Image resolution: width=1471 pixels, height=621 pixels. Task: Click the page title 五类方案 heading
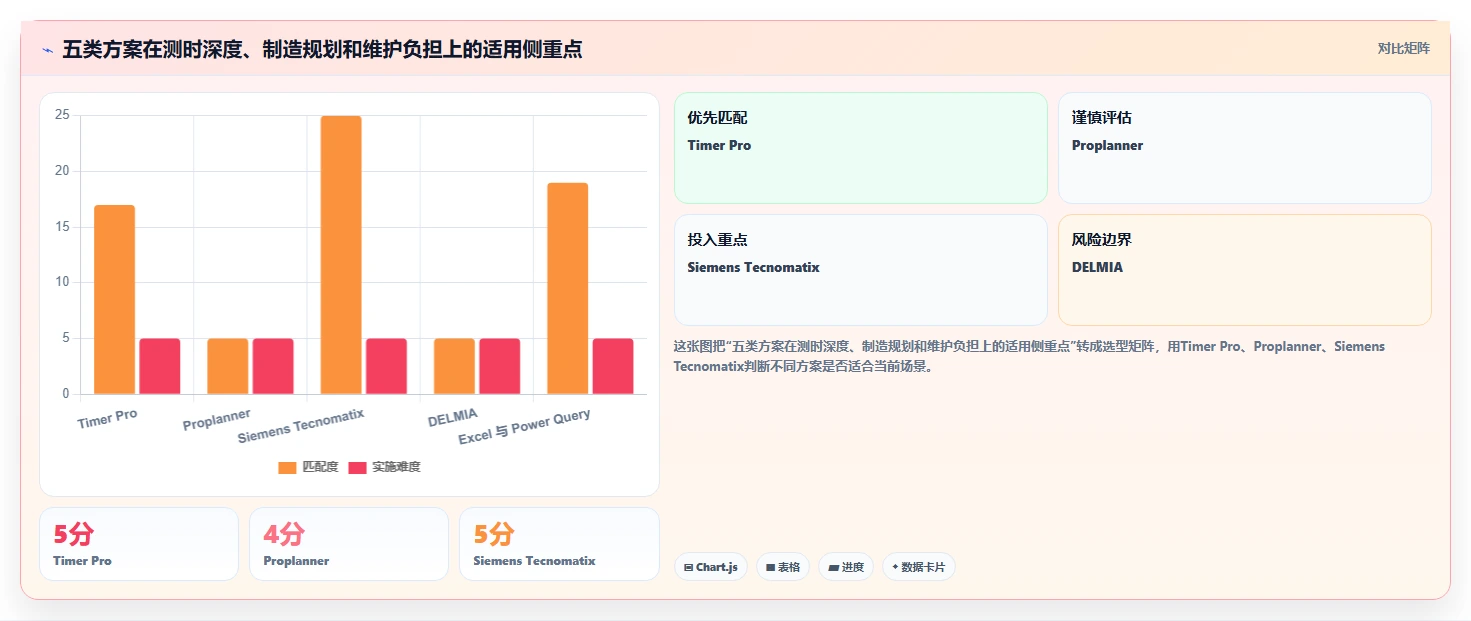click(x=322, y=49)
